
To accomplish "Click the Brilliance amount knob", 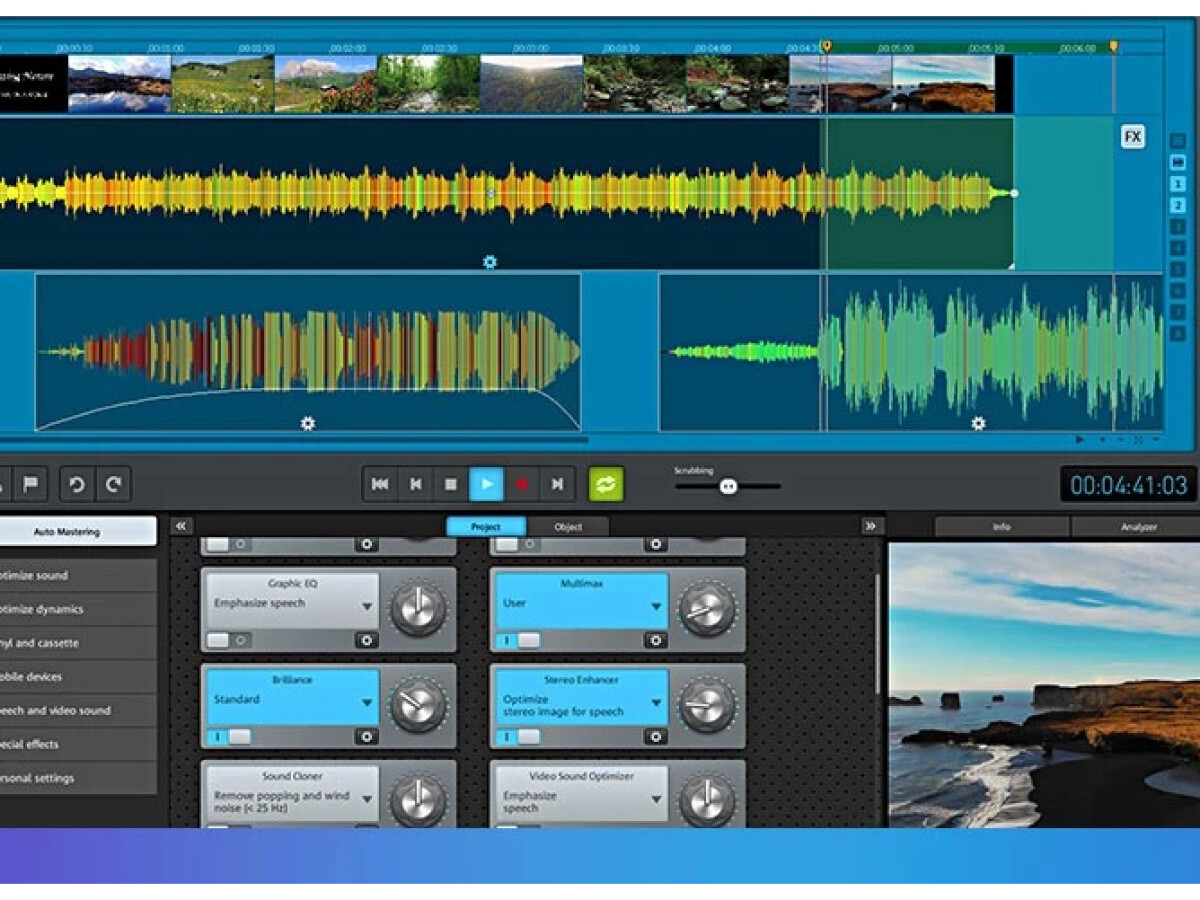I will tap(418, 706).
